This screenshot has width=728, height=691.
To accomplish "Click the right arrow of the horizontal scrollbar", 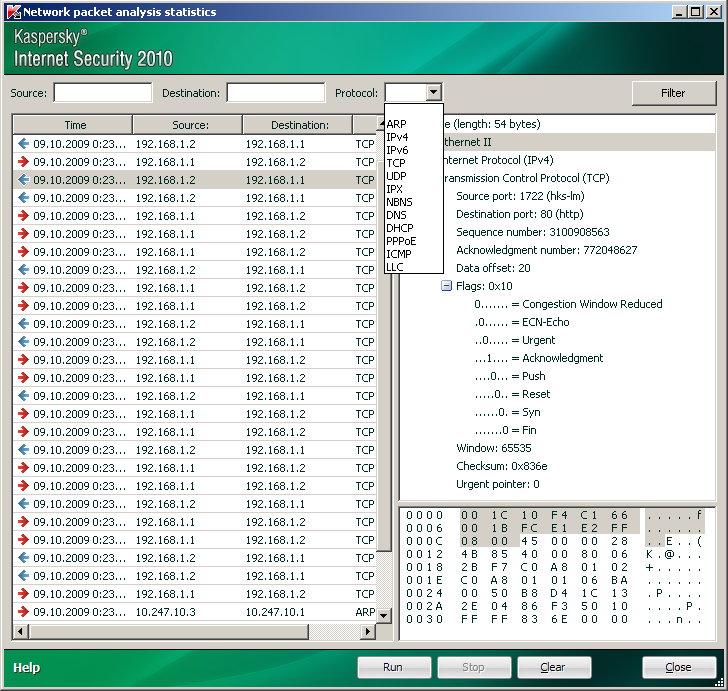I will (x=368, y=631).
